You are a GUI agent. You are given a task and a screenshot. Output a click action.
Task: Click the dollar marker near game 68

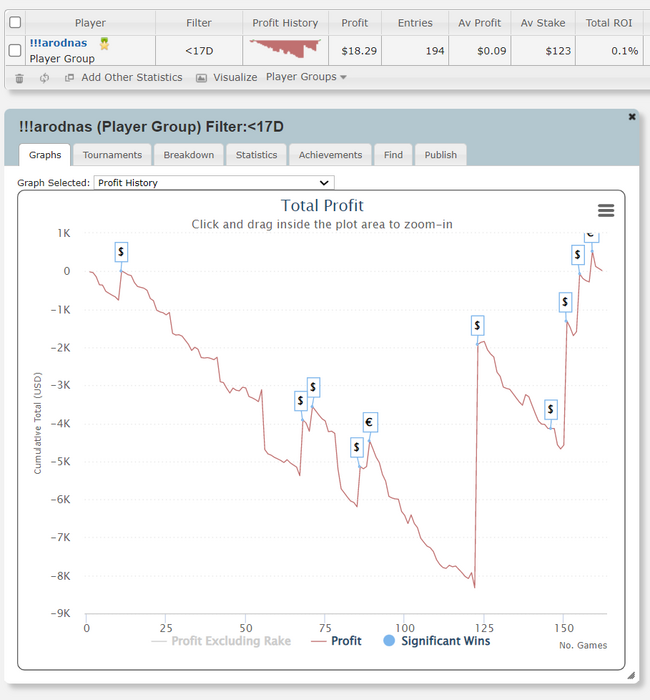[x=300, y=400]
